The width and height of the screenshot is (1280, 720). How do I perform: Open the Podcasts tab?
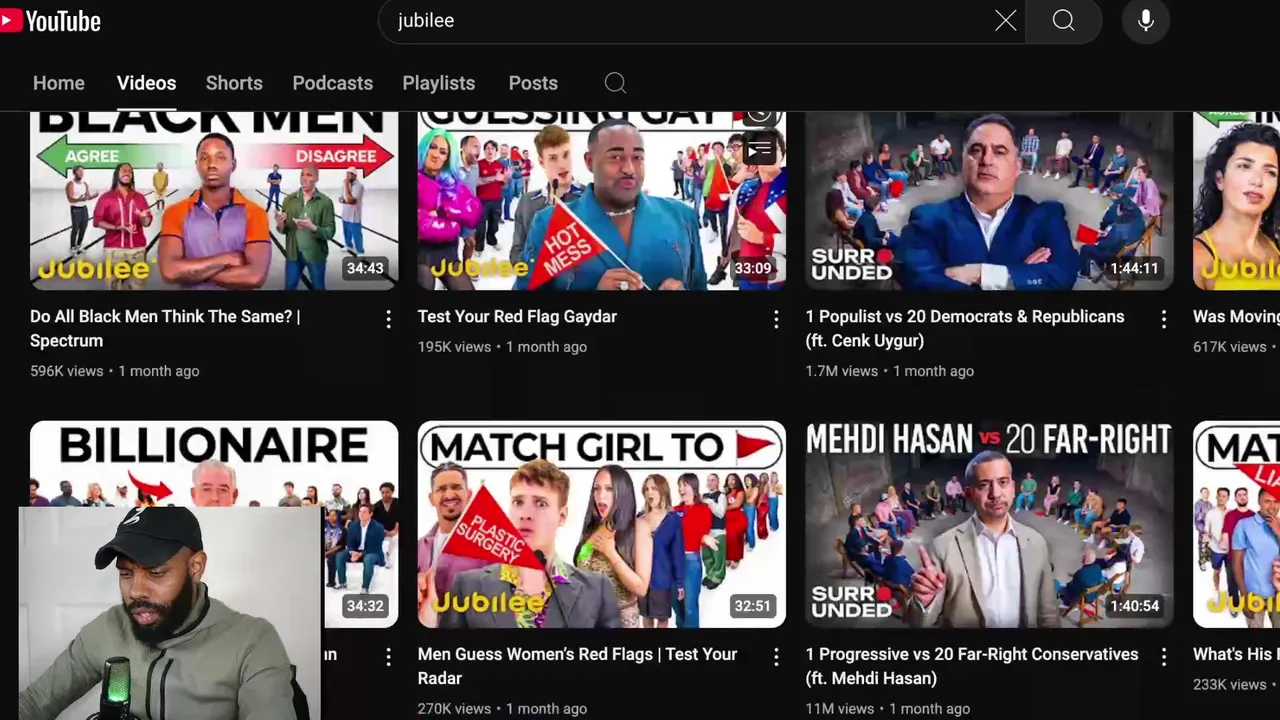tap(332, 83)
